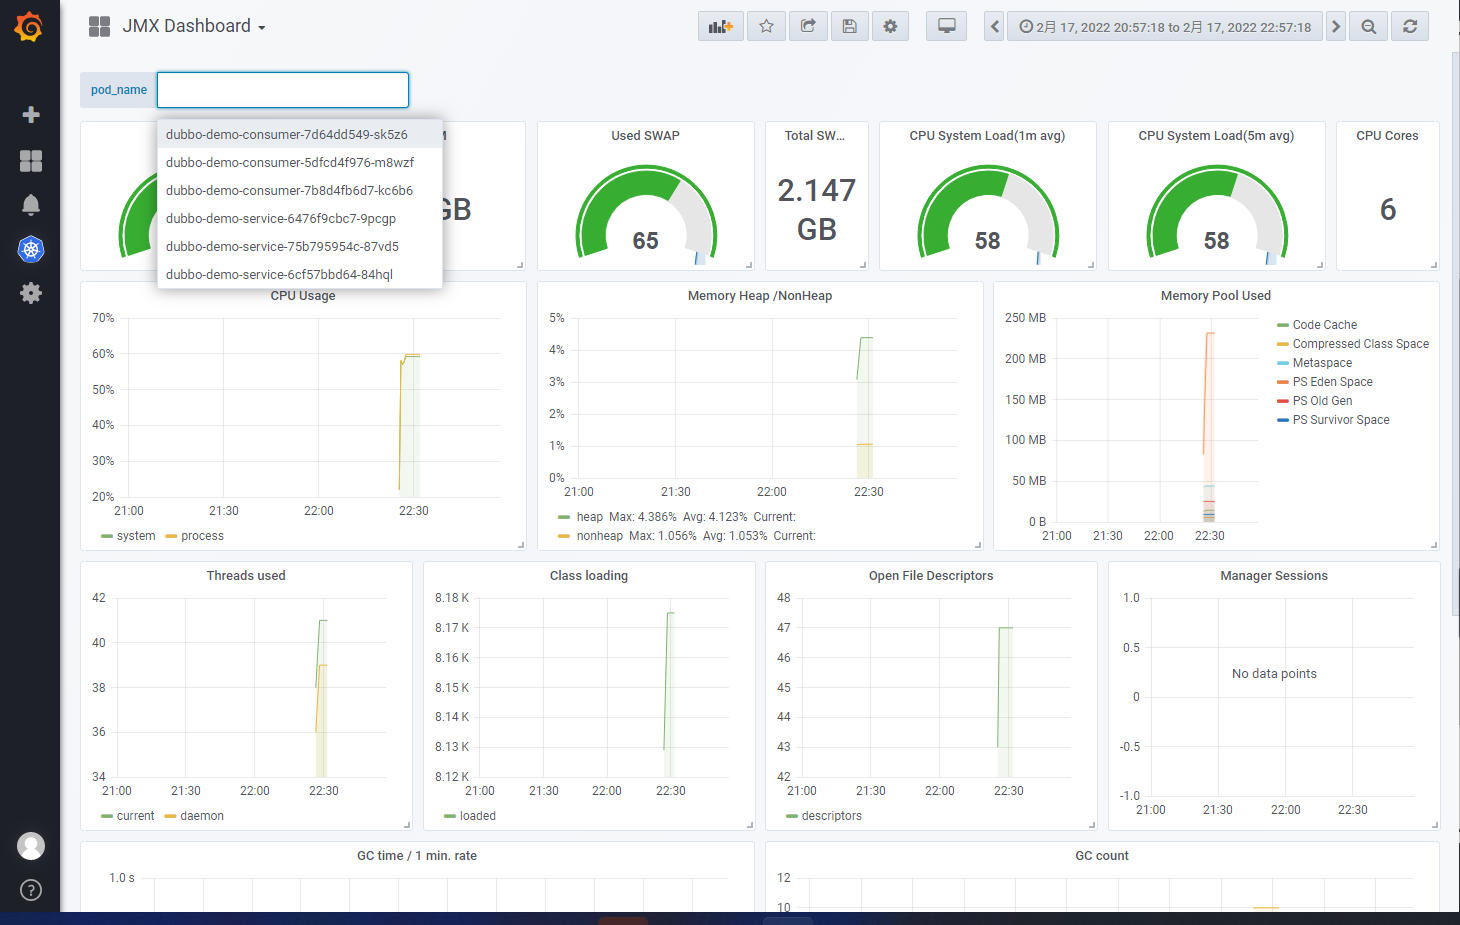This screenshot has height=925, width=1460.
Task: Select dubbo-demo-service-6476f9cbc7-9pcgp option
Action: (300, 218)
